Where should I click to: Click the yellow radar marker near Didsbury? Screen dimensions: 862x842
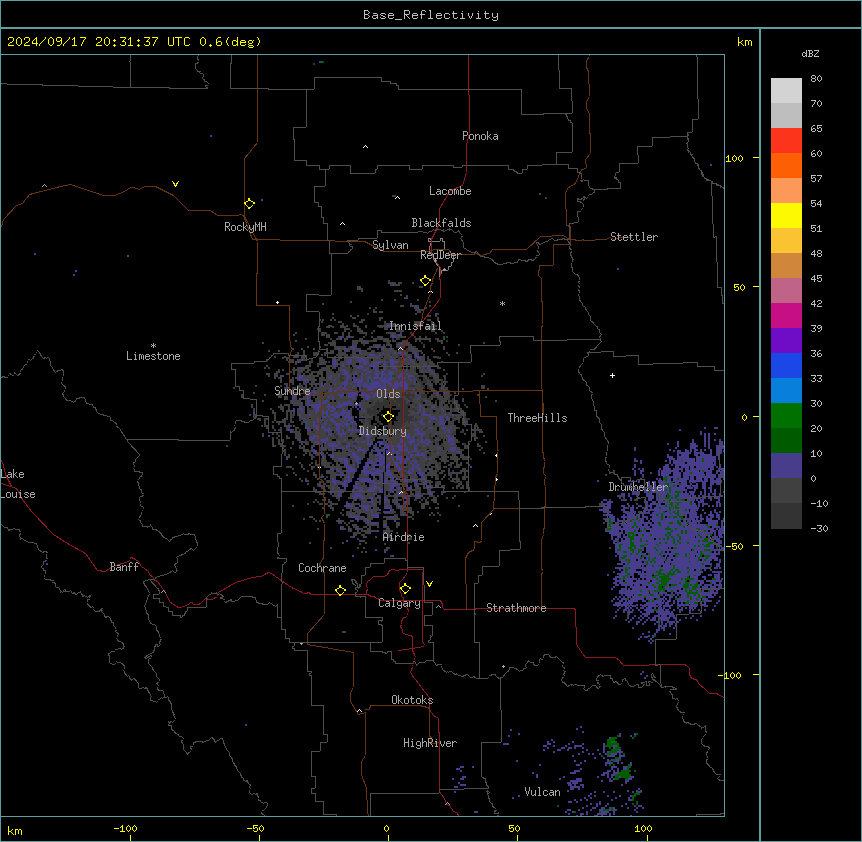[x=388, y=416]
